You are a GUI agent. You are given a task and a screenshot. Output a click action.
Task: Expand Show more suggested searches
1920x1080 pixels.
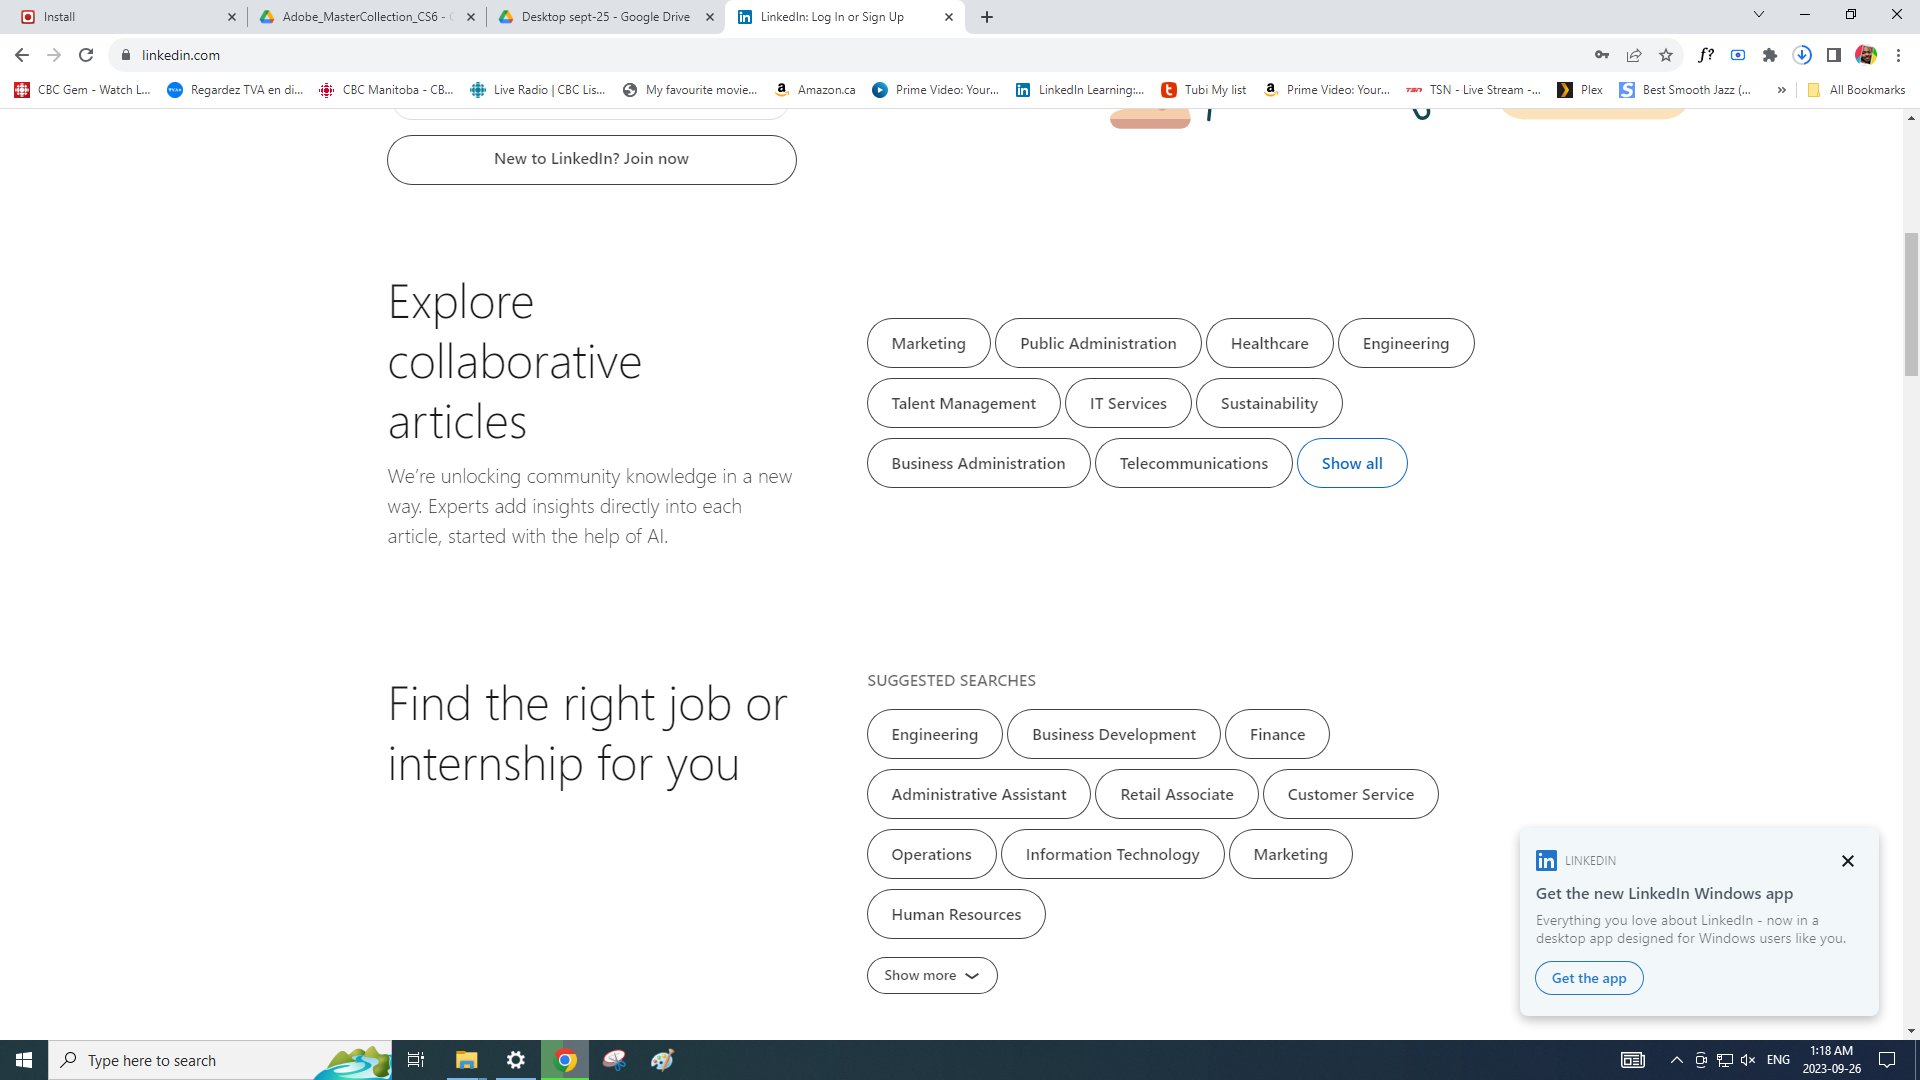[x=931, y=975]
